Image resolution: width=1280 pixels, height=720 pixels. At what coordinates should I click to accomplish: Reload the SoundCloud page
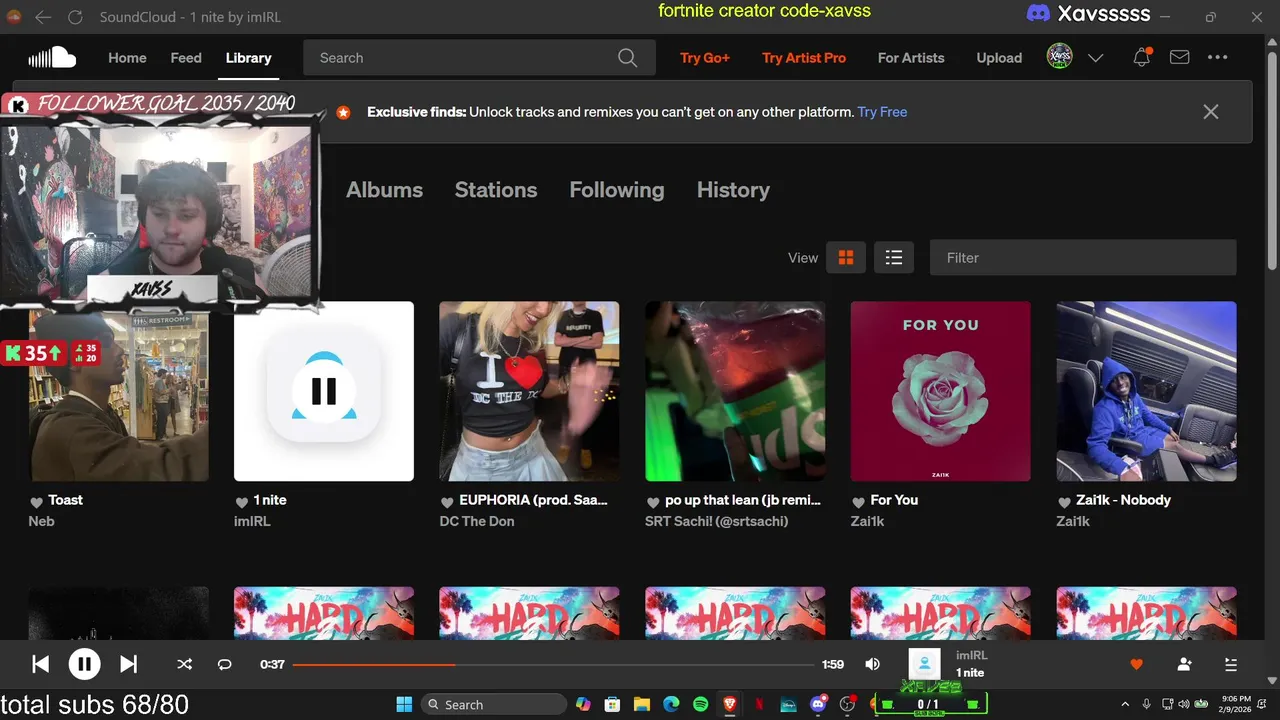click(75, 17)
